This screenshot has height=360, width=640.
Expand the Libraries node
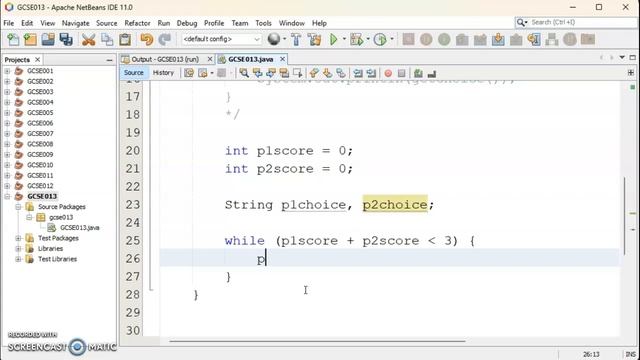[18, 249]
